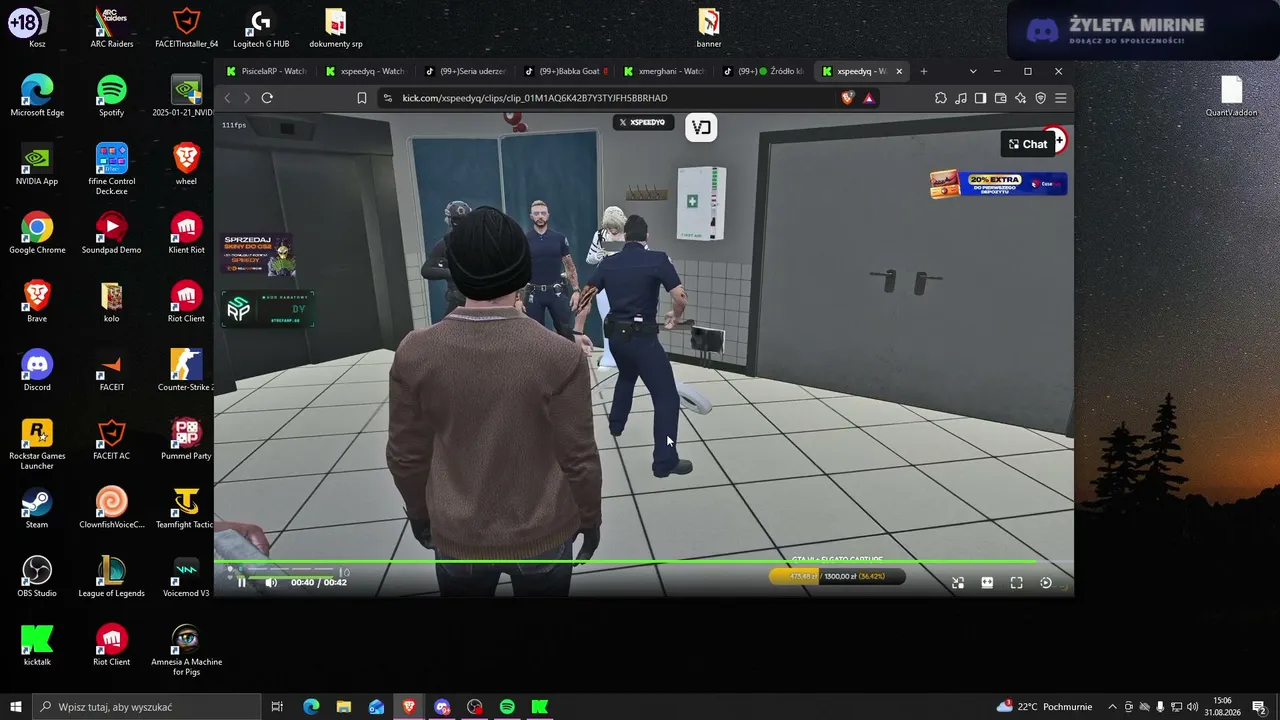1280x720 pixels.
Task: Open the Brave Rewards triangle icon
Action: point(869,98)
